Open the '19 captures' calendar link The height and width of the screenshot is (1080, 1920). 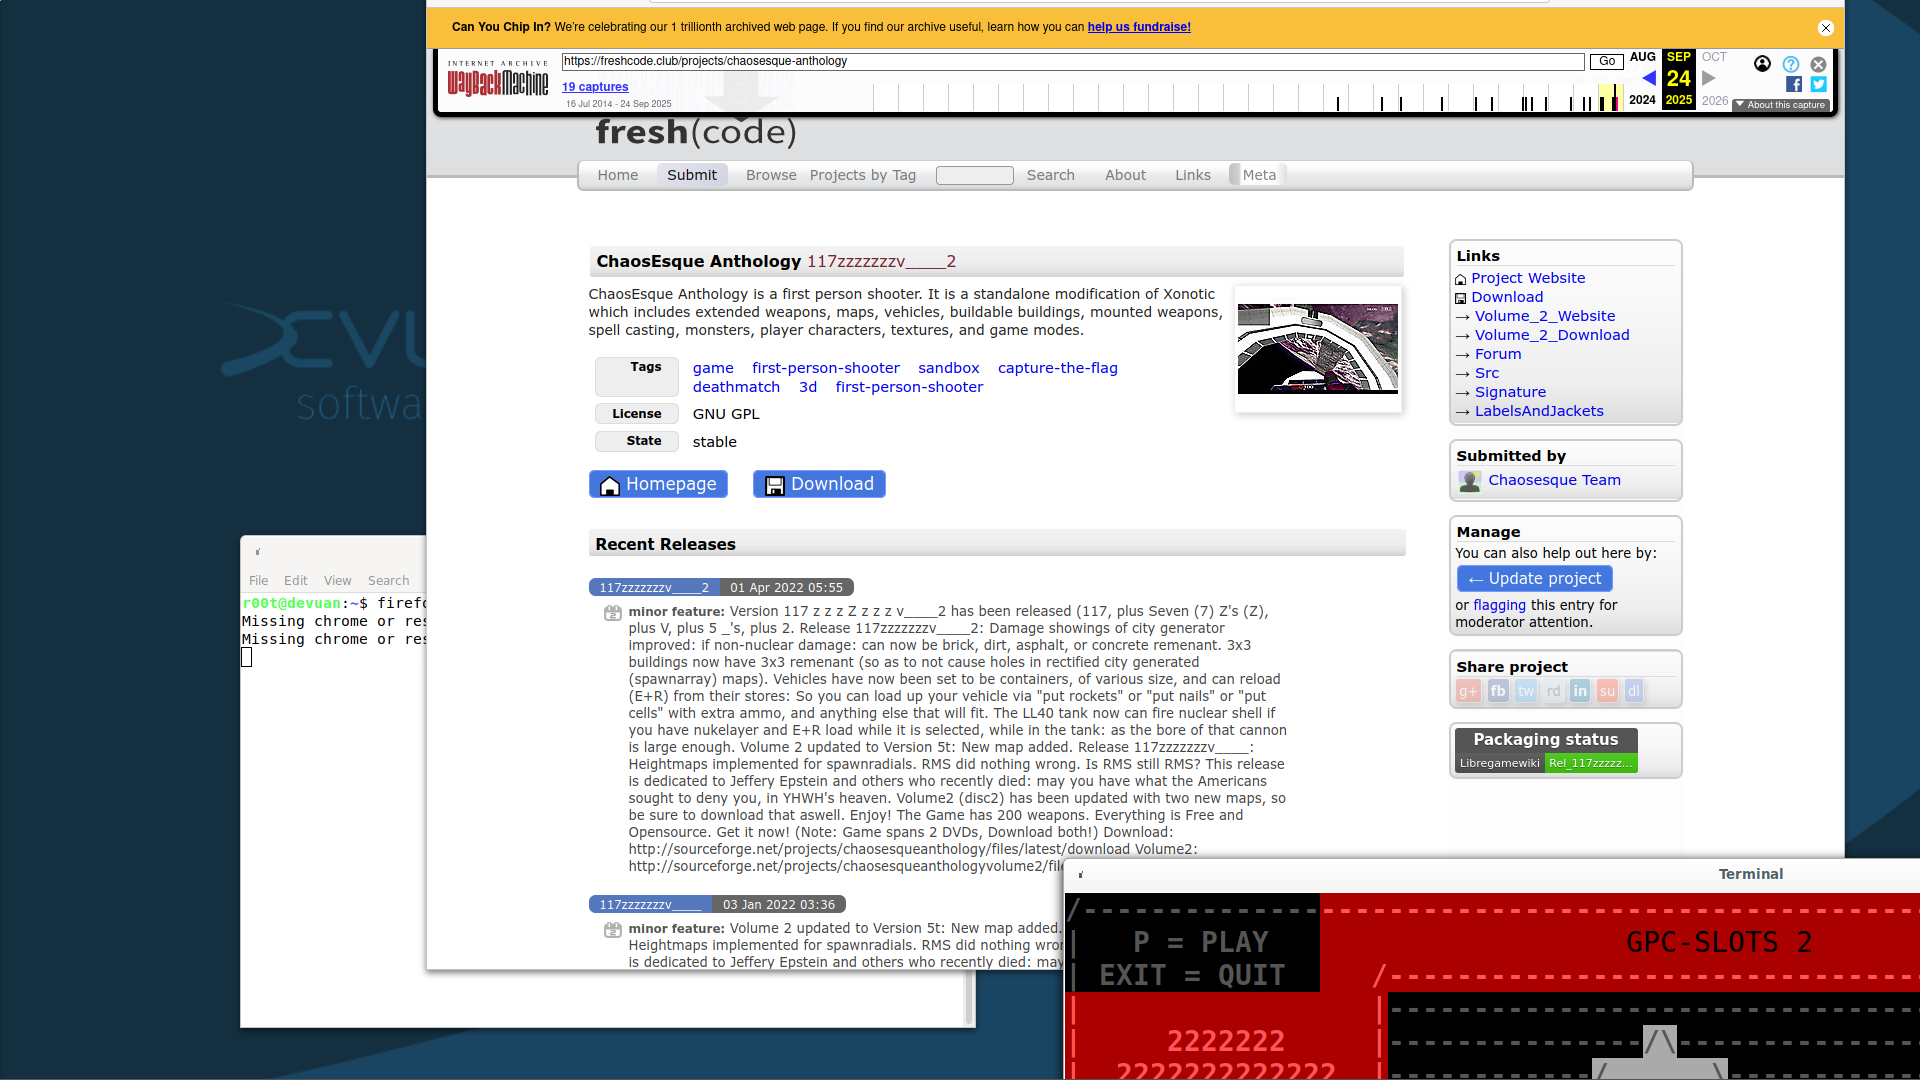(595, 87)
